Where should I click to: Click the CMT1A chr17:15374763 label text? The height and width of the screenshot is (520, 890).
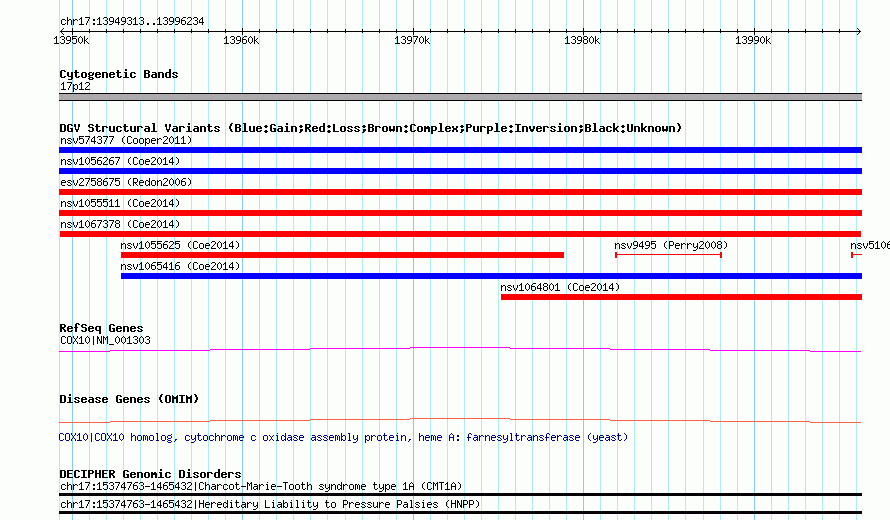click(261, 486)
